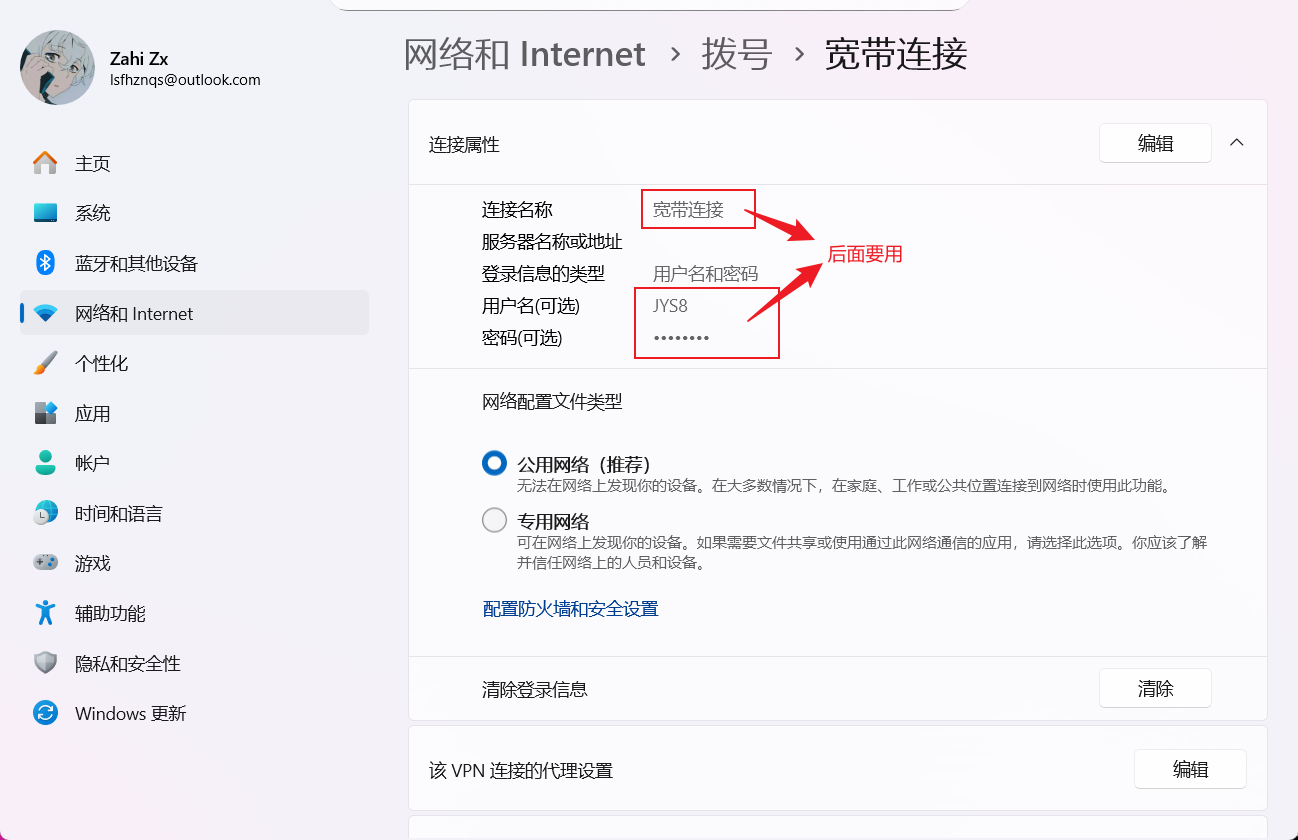Open 隐私和安全性 settings

46,662
